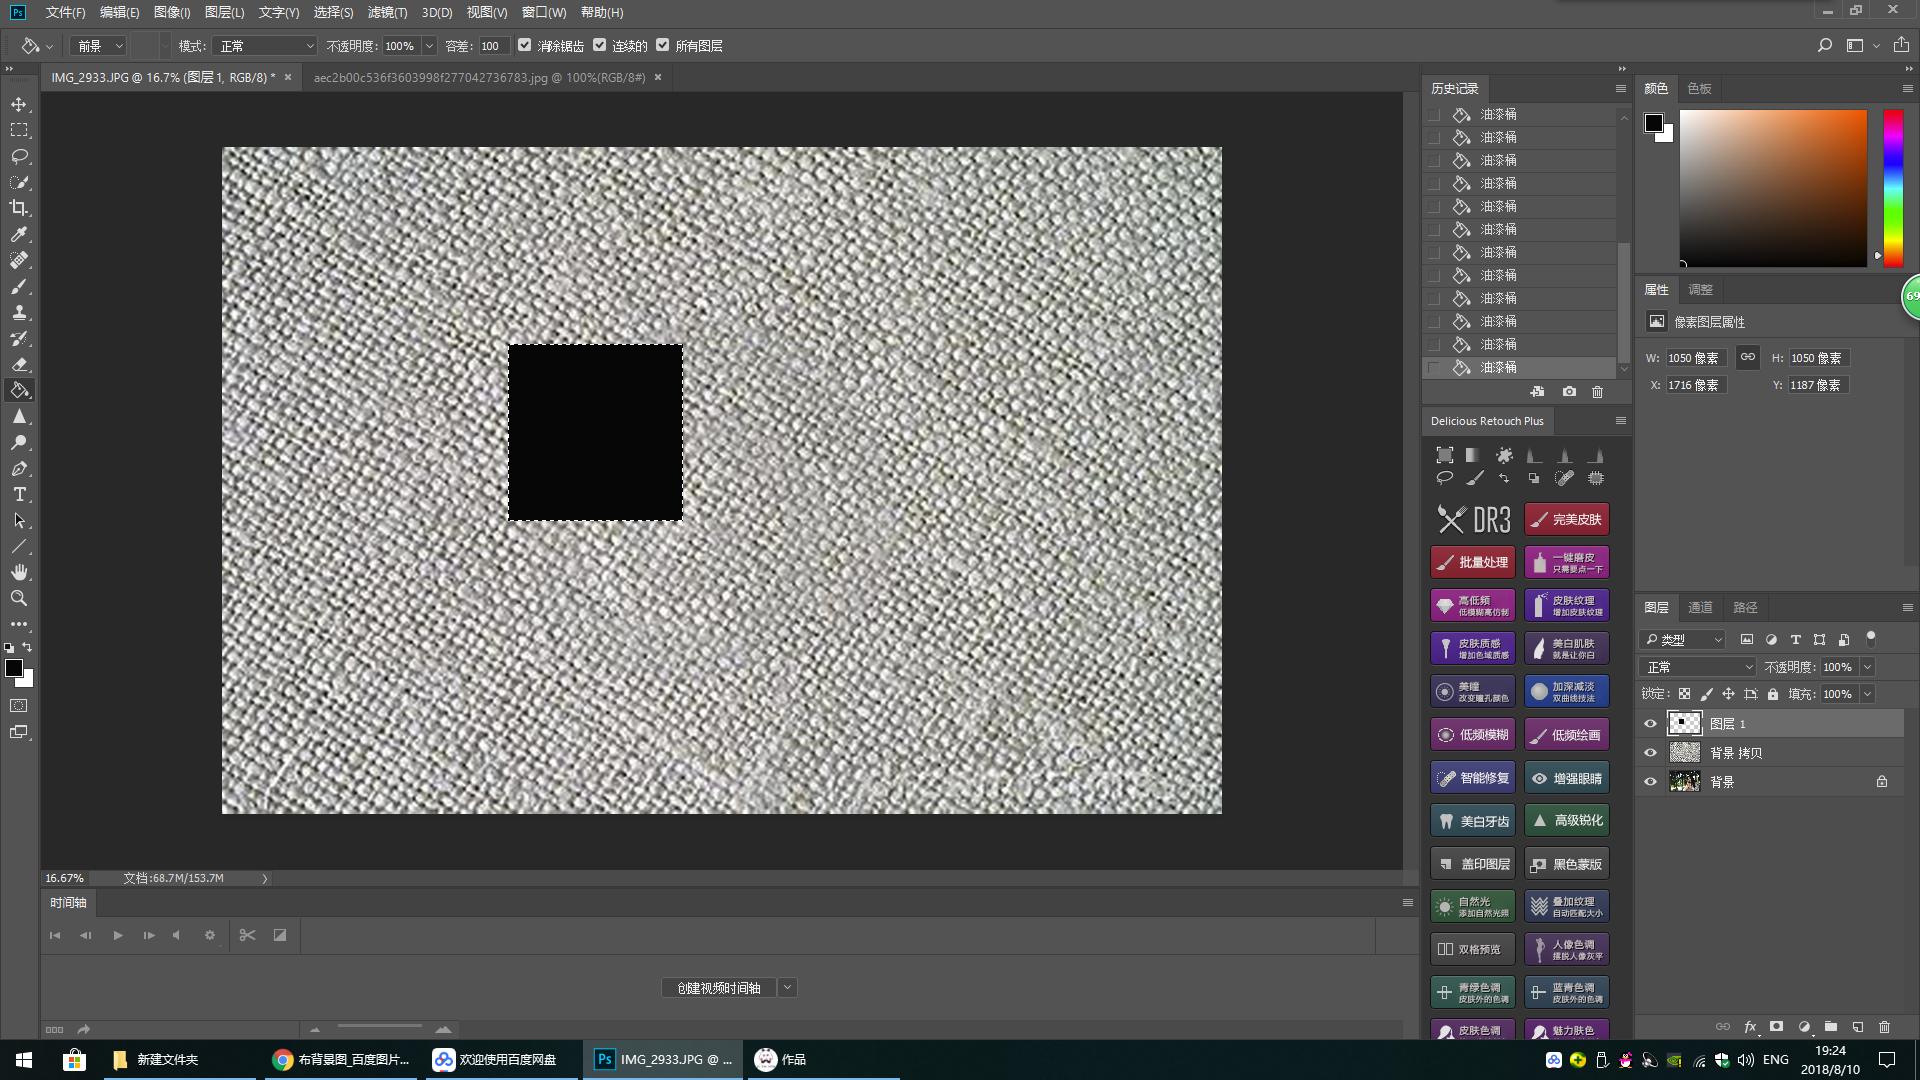The width and height of the screenshot is (1920, 1080).
Task: Open the 类型 layer filter dropdown
Action: (x=1684, y=639)
